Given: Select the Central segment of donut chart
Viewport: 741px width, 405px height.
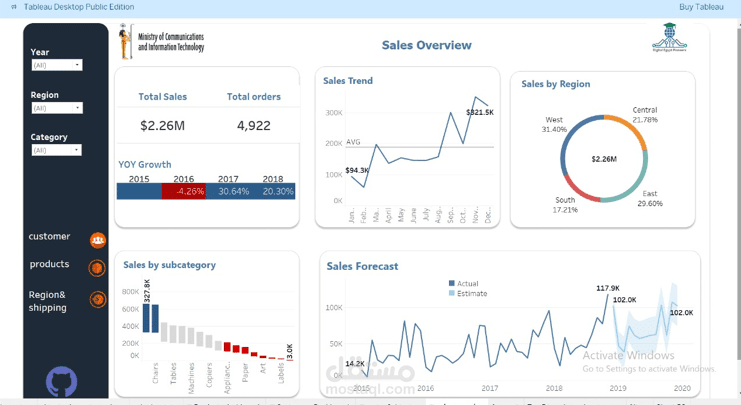Looking at the screenshot, I should (x=632, y=126).
